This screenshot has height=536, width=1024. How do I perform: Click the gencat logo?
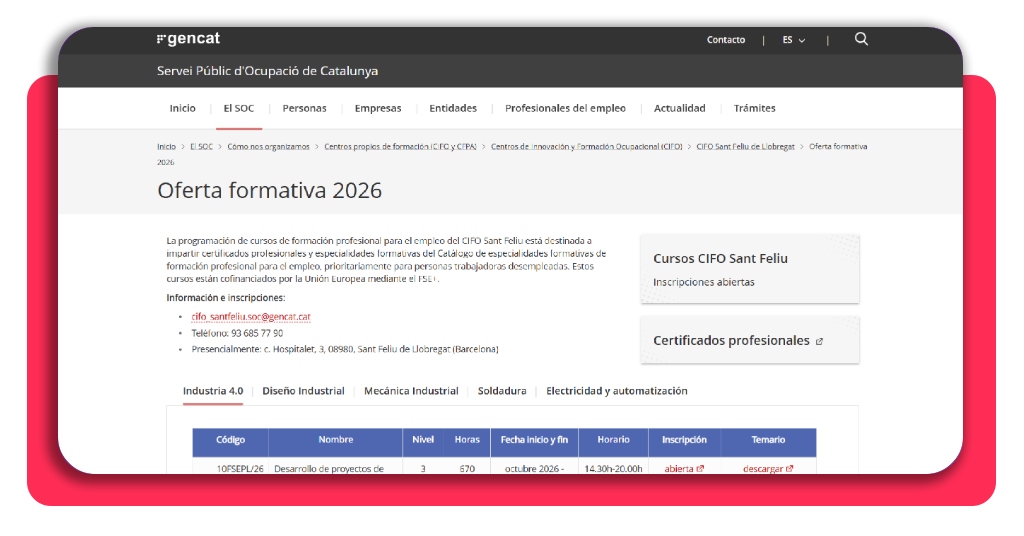[x=188, y=39]
